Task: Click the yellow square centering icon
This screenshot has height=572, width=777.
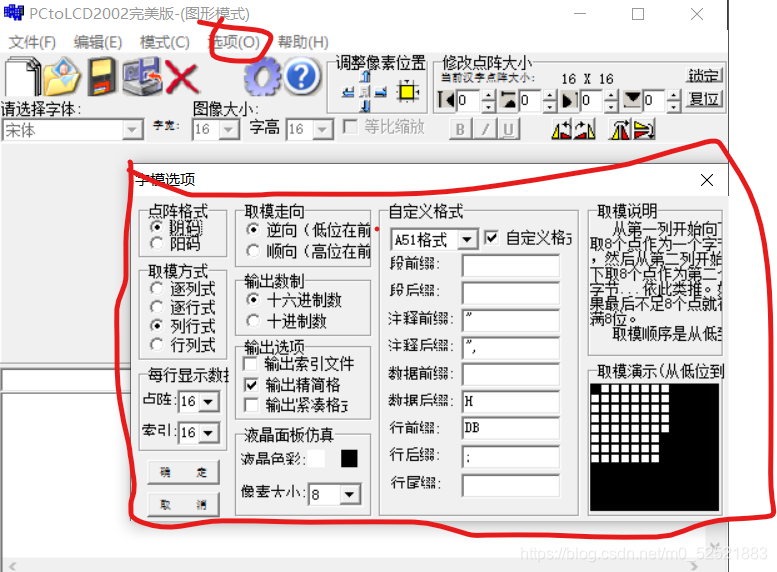Action: 408,92
